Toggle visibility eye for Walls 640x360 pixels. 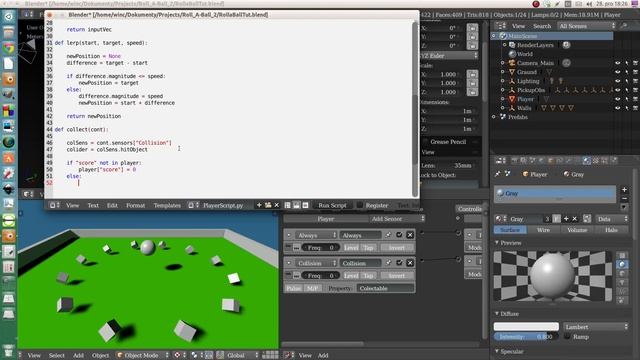pos(618,108)
